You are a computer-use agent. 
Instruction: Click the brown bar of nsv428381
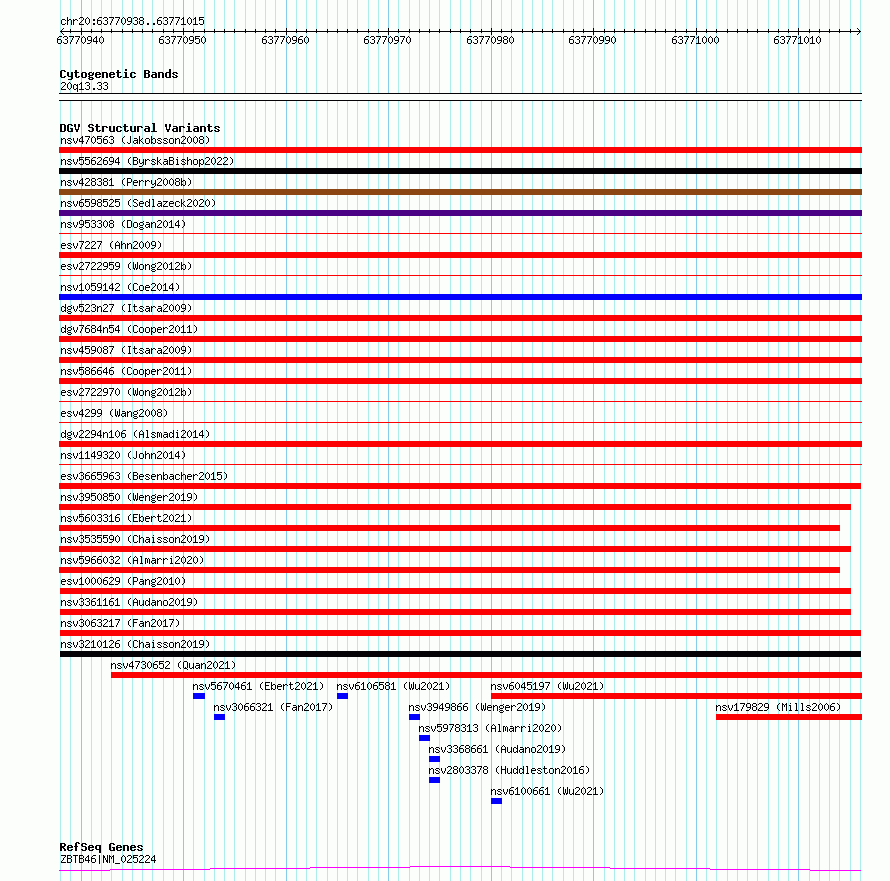(460, 192)
